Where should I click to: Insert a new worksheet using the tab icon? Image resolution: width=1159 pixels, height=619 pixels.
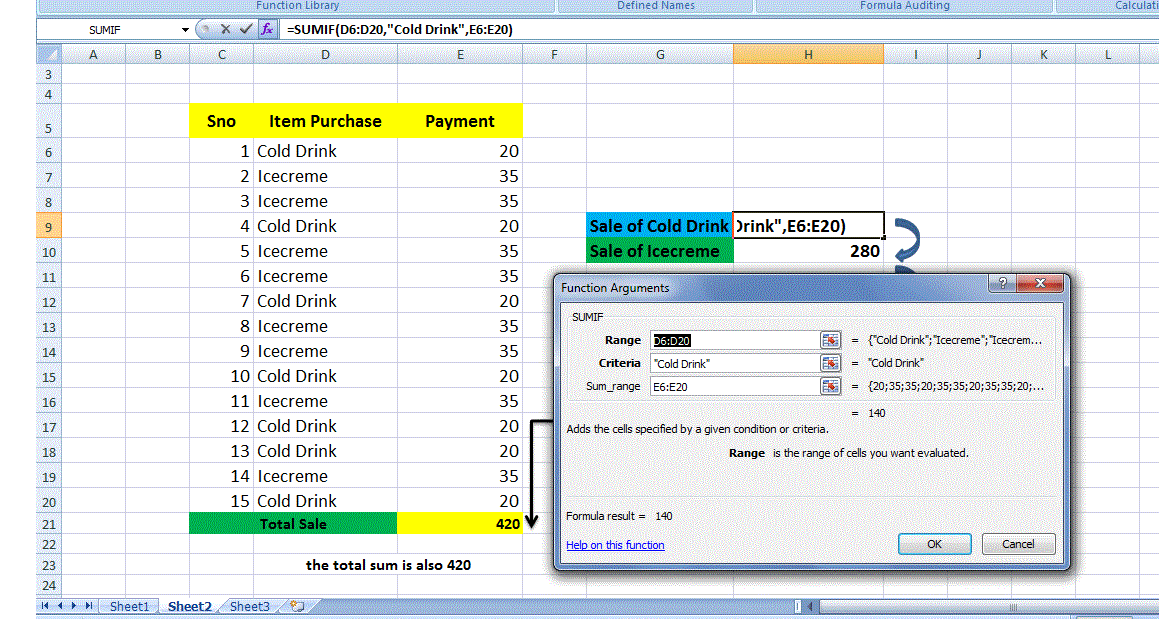297,605
